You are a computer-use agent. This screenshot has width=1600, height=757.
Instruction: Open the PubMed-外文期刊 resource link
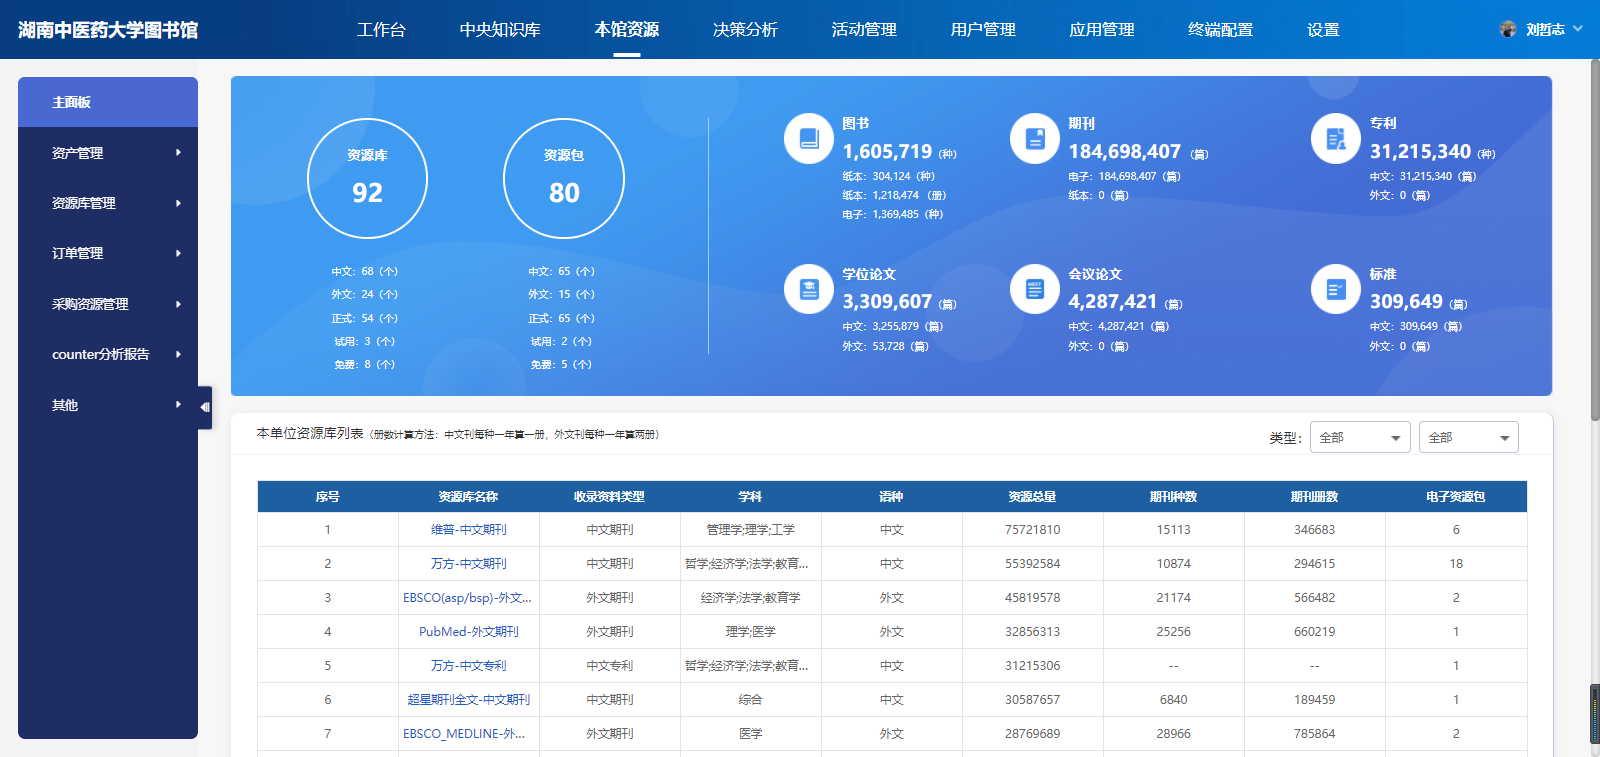click(x=468, y=632)
